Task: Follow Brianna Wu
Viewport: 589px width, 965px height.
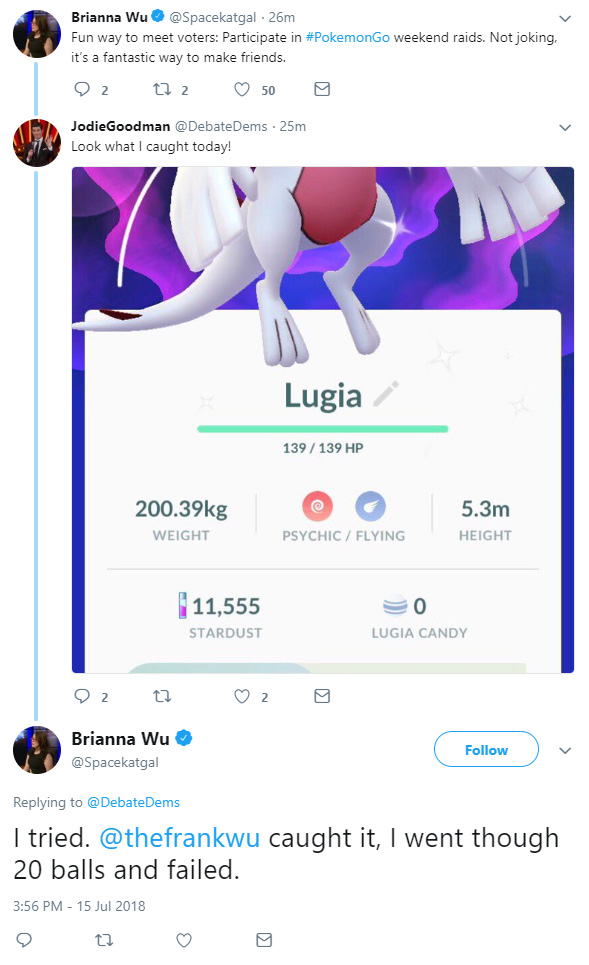Action: tap(486, 750)
